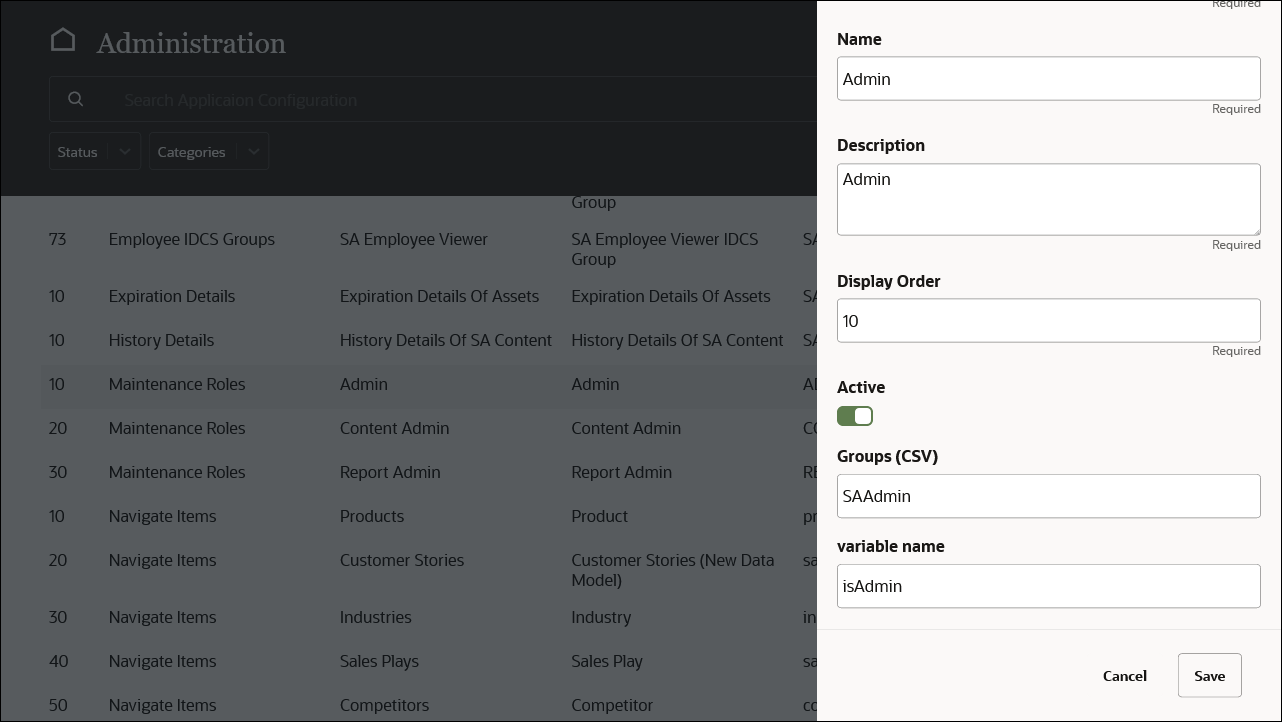This screenshot has width=1282, height=722.
Task: Open the Status filter dropdown
Action: [x=94, y=151]
